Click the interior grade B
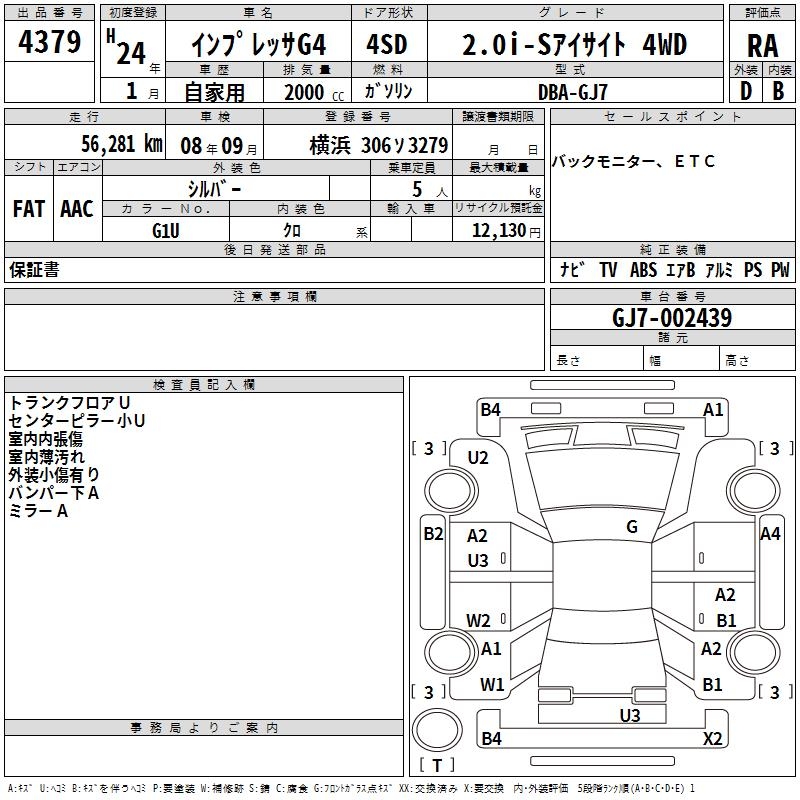800x800 pixels. [x=778, y=91]
